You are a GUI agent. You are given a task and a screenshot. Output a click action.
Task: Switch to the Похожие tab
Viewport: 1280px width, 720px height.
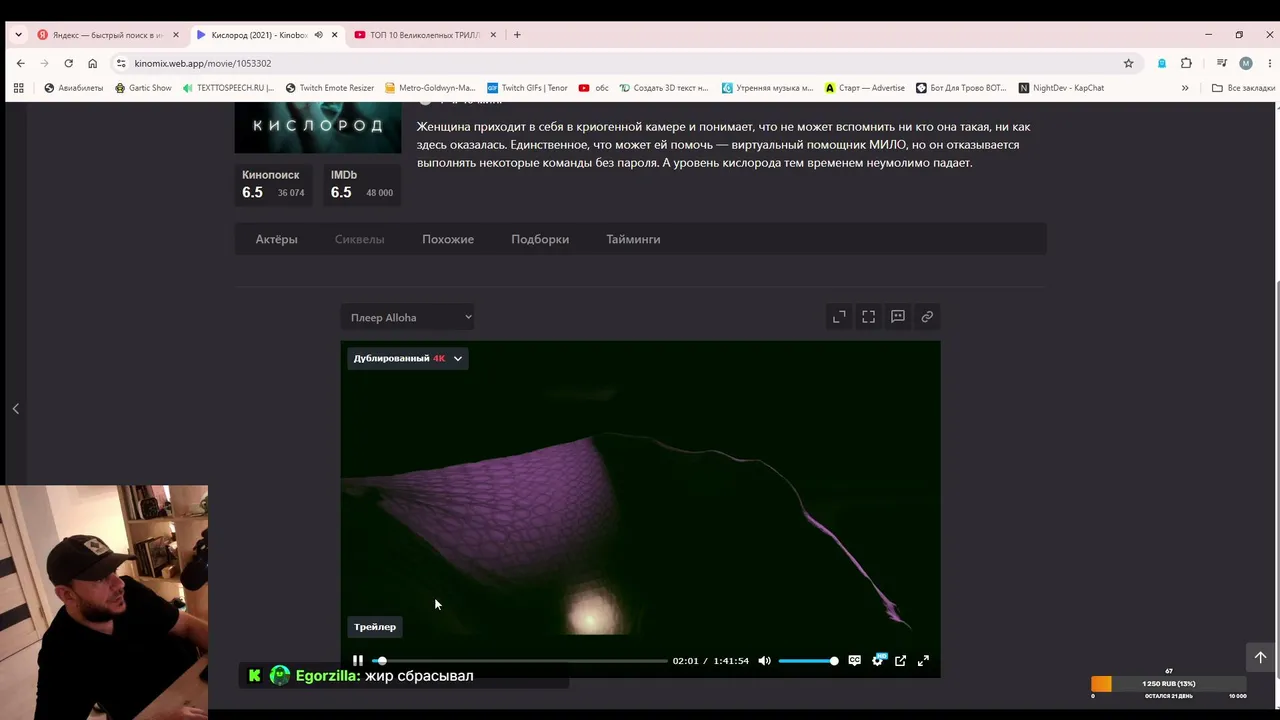(448, 239)
